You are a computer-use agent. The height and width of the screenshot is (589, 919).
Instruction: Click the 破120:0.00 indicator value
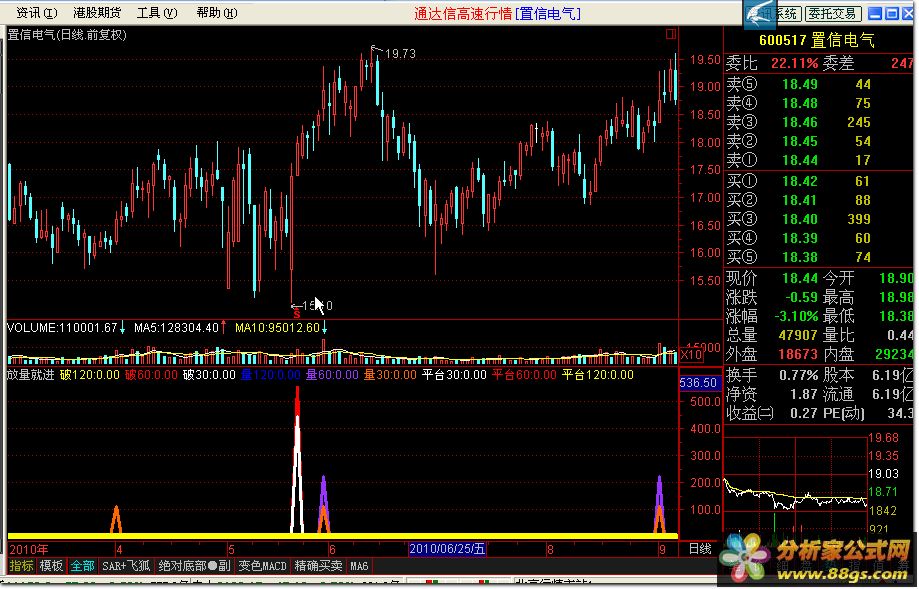click(x=90, y=375)
